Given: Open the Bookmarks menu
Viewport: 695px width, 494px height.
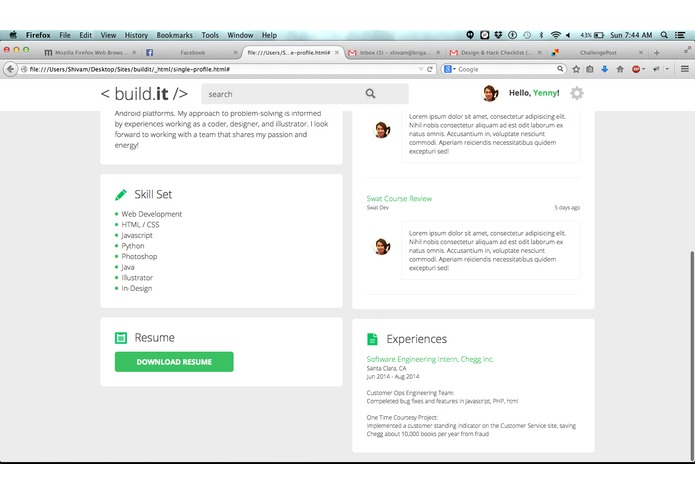Looking at the screenshot, I should pos(174,35).
